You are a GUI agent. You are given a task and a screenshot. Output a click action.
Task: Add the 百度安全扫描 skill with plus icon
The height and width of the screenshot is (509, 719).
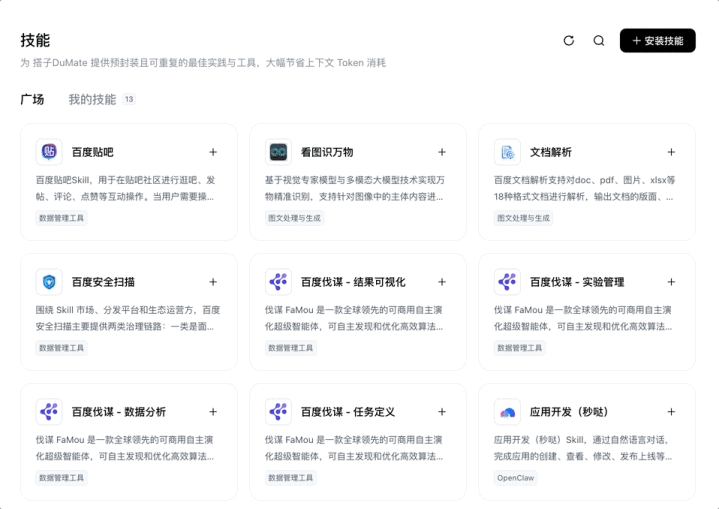213,282
